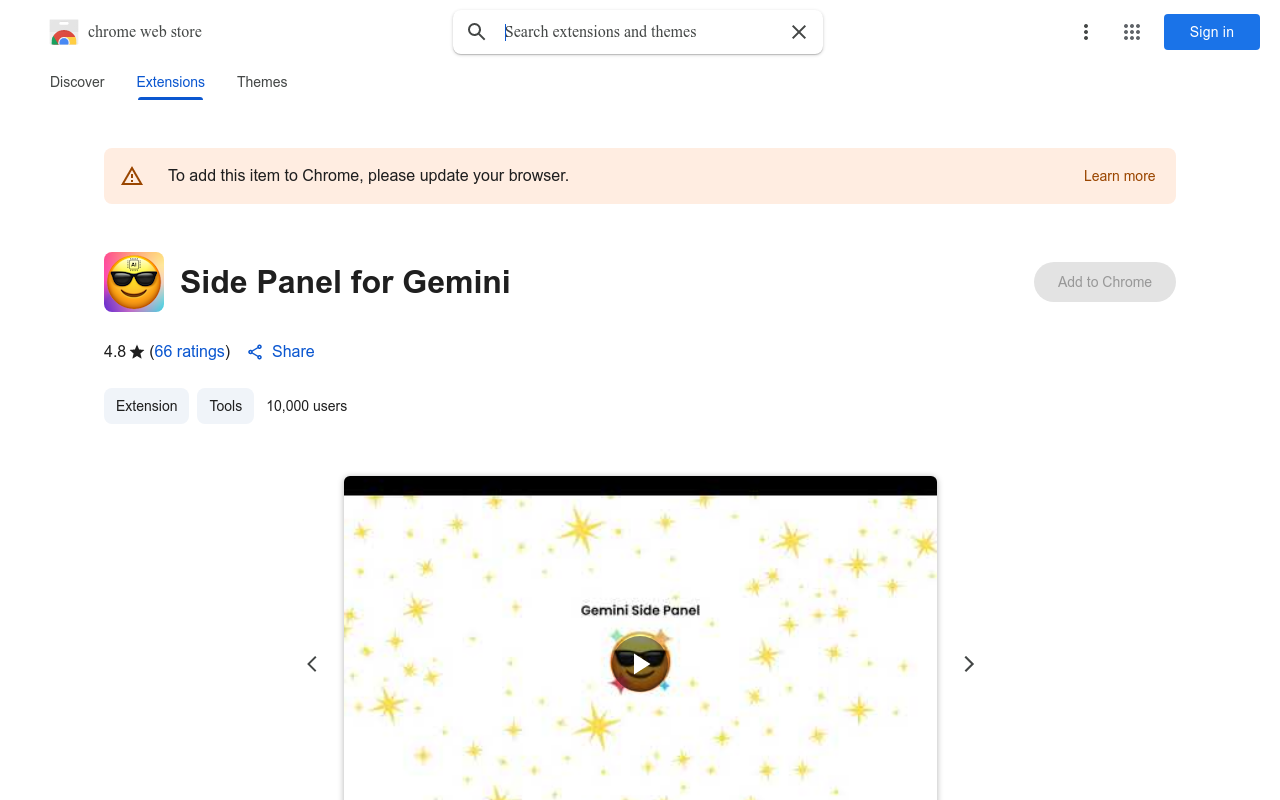Viewport: 1280px width, 800px height.
Task: Click the Side Panel for Gemini icon
Action: [134, 282]
